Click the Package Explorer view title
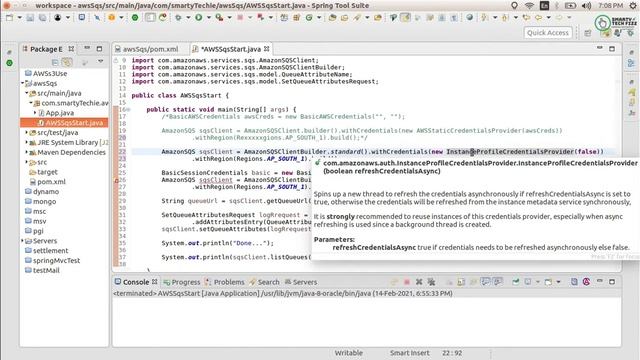The height and width of the screenshot is (360, 640). point(46,49)
